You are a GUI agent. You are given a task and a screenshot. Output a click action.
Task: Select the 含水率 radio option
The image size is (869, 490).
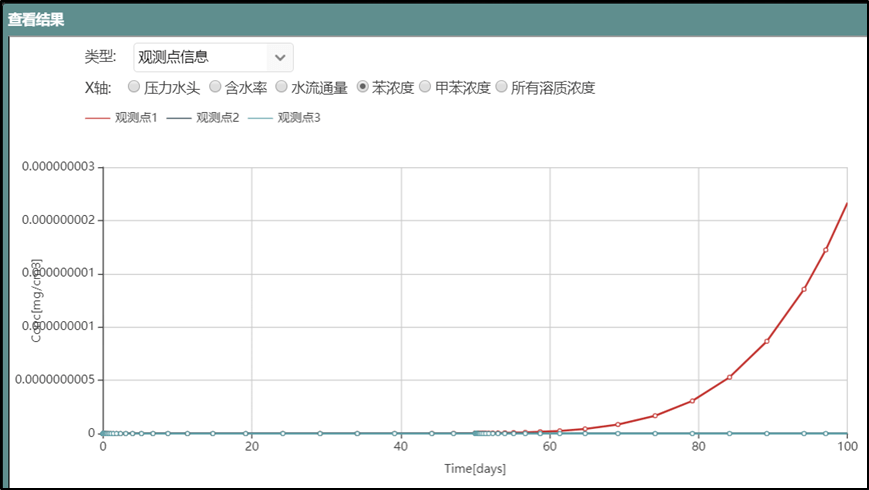click(215, 87)
